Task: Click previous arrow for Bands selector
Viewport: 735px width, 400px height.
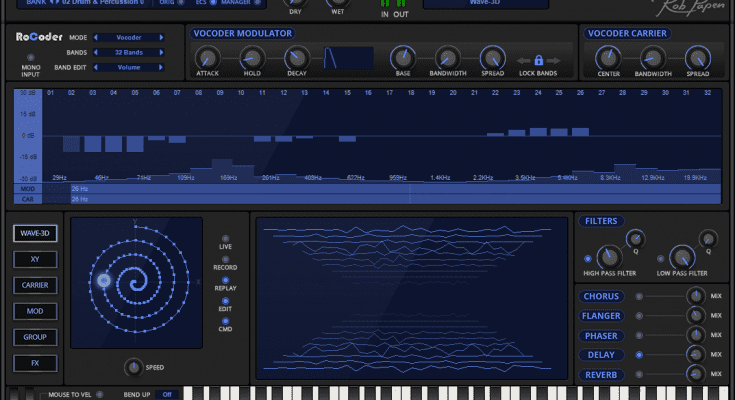Action: tap(96, 53)
